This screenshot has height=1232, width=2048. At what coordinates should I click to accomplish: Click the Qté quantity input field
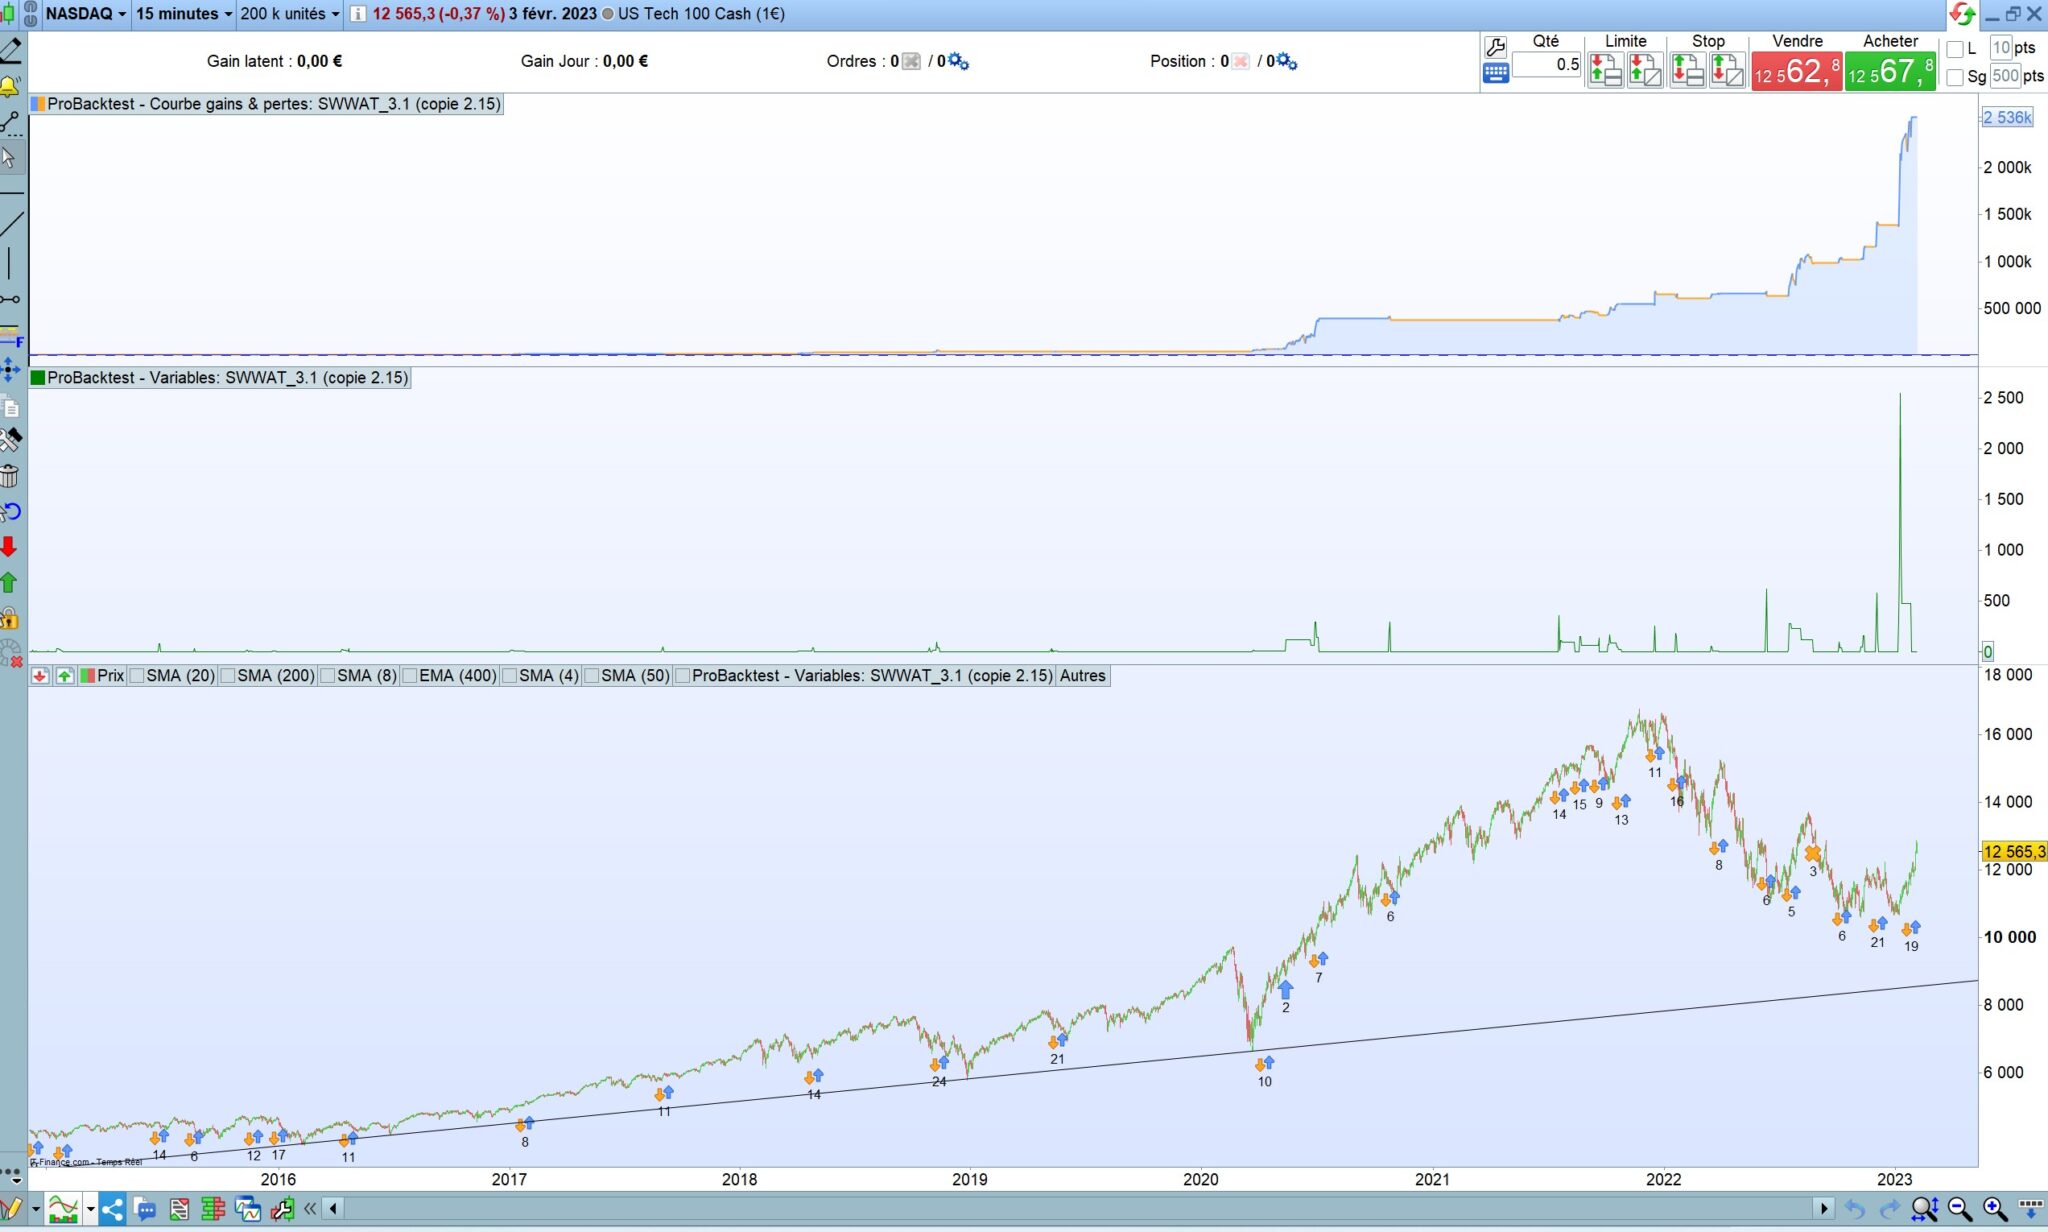[x=1547, y=65]
